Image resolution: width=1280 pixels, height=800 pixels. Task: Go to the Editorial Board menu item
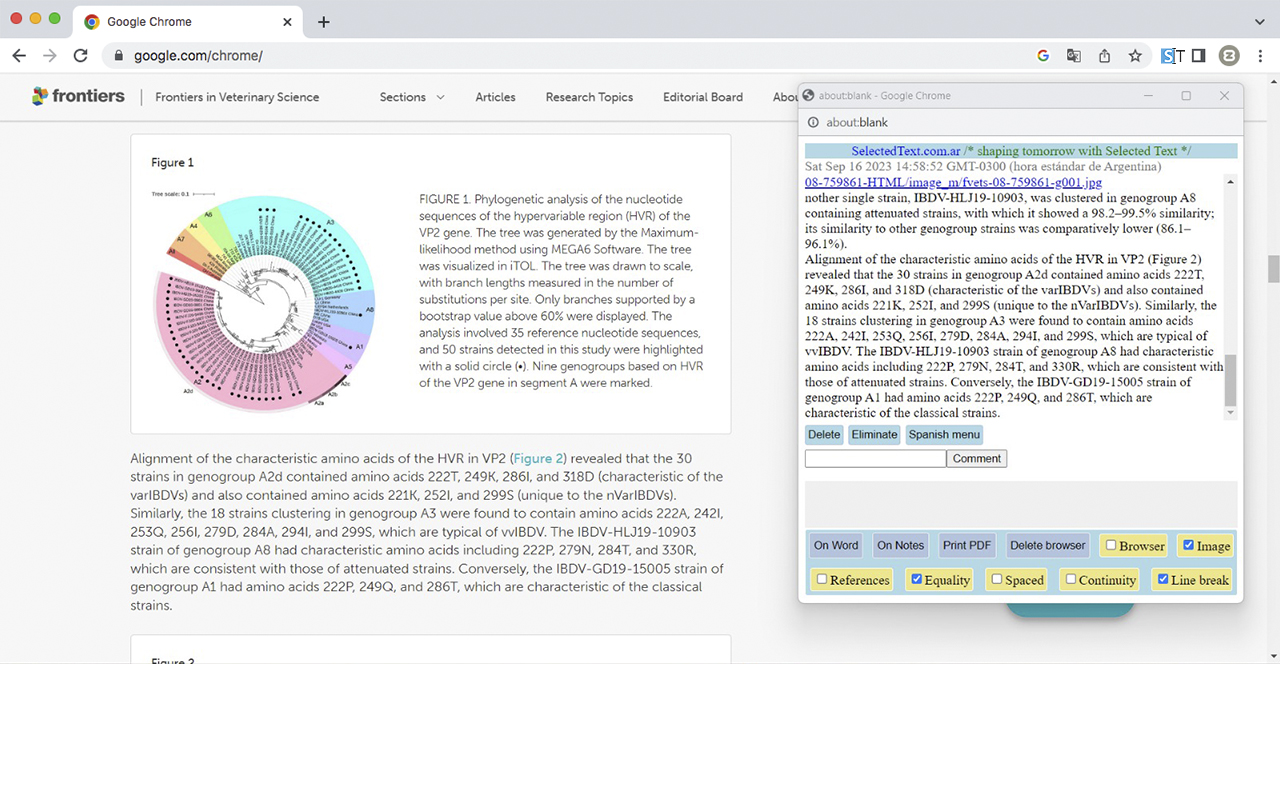pos(702,97)
